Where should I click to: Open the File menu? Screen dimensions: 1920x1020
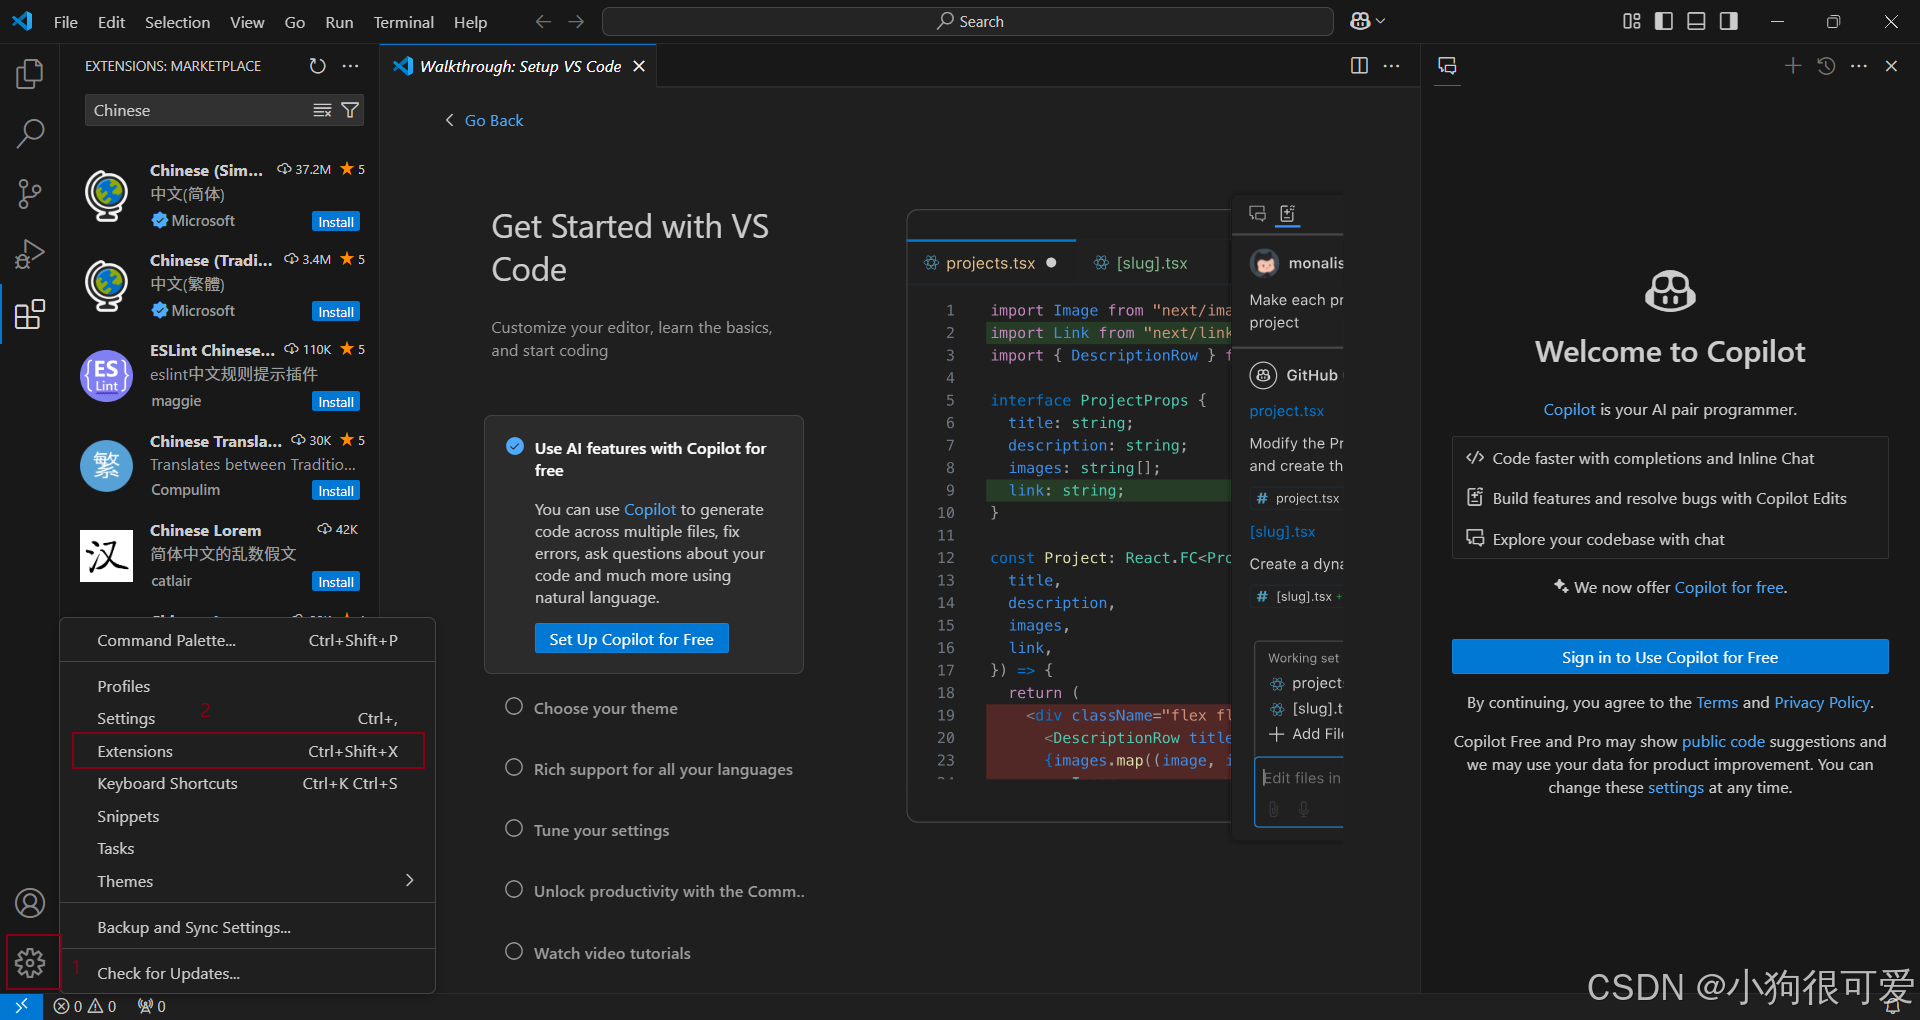pos(66,22)
